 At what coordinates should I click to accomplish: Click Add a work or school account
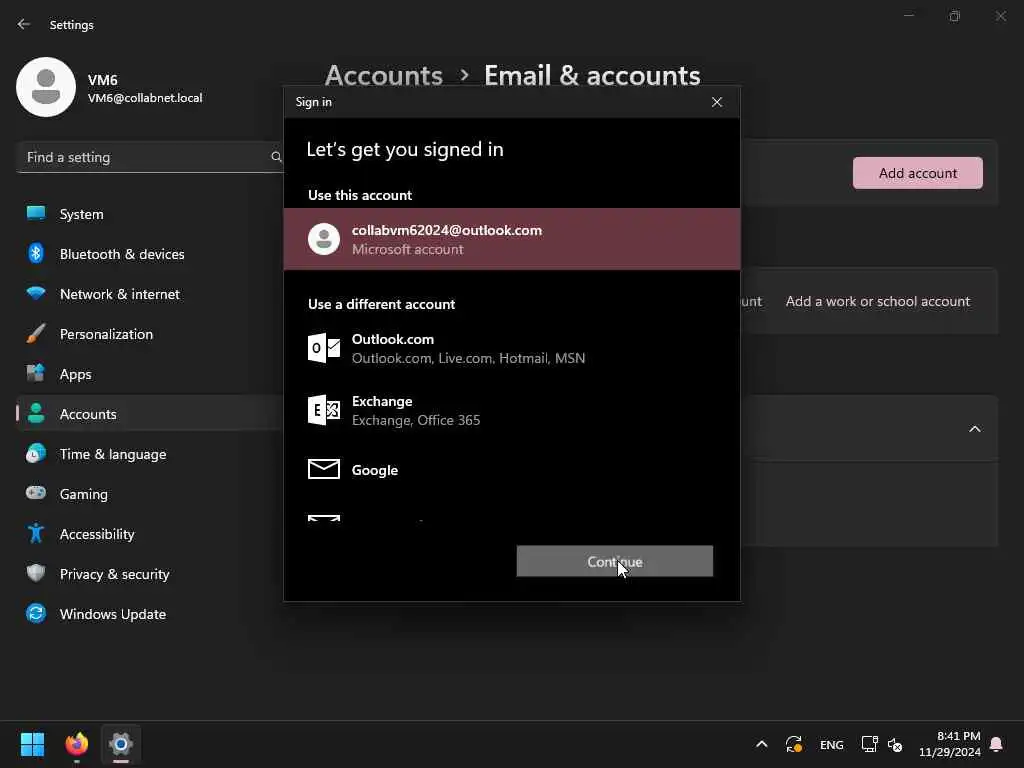tap(878, 301)
